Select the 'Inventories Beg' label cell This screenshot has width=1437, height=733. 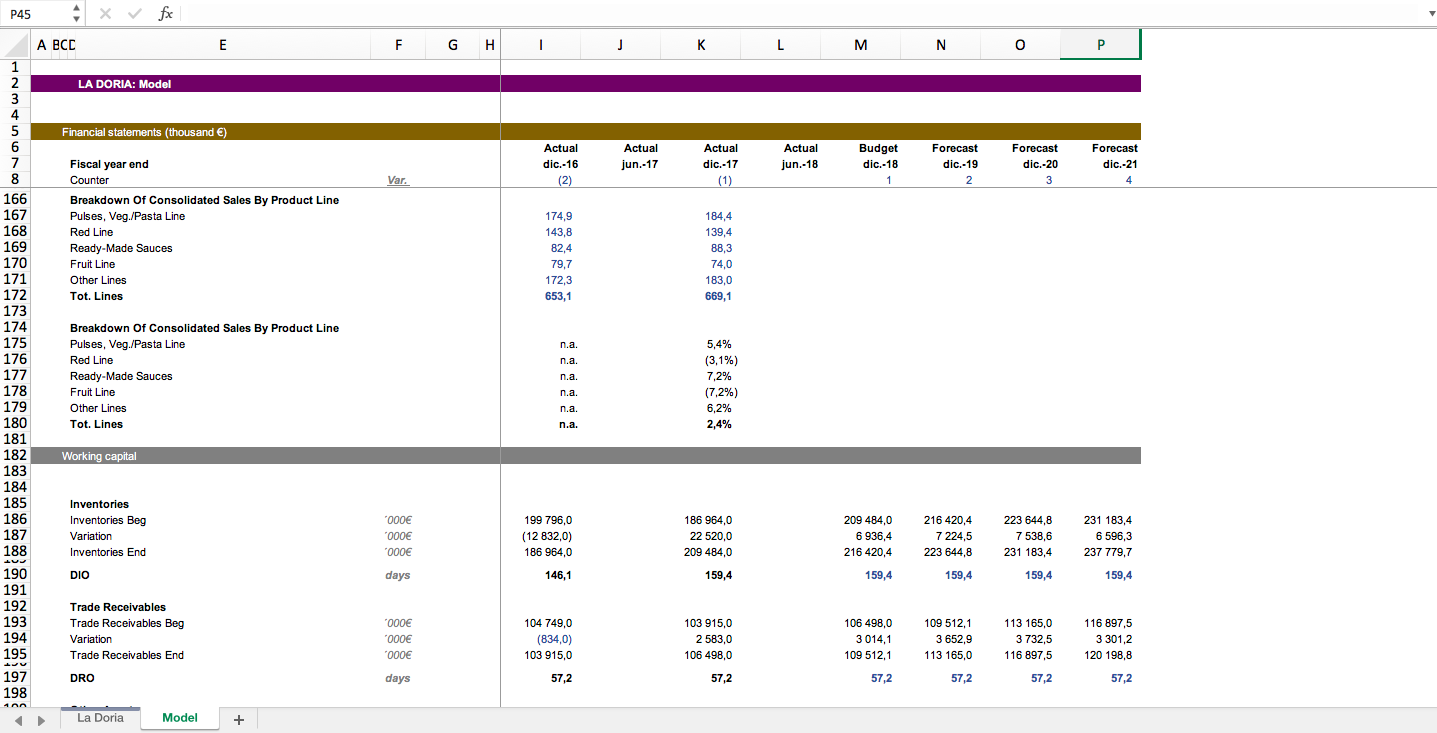click(108, 520)
